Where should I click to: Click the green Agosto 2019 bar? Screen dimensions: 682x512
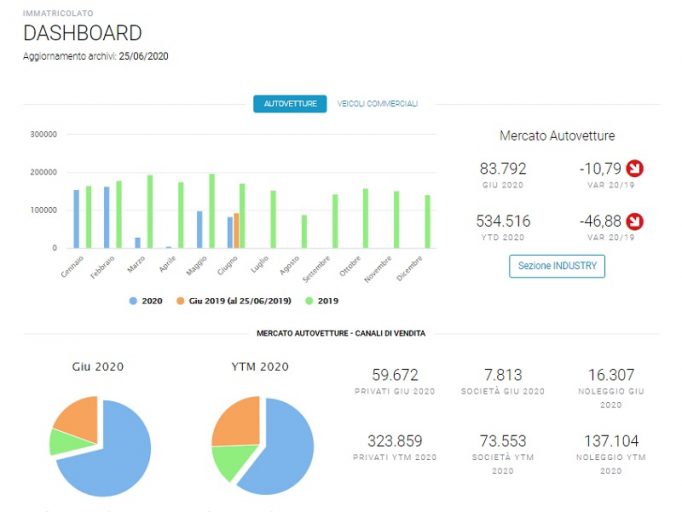[304, 231]
